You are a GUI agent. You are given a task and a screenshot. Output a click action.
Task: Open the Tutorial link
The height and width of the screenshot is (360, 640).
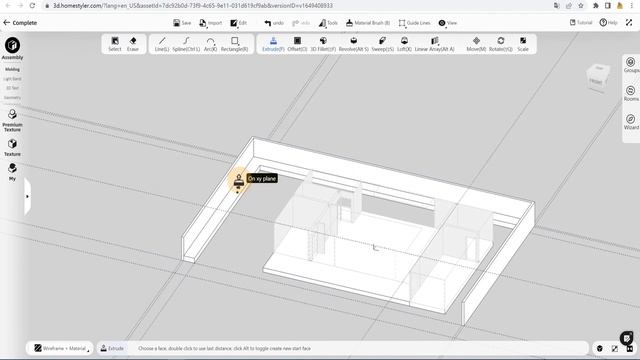pos(581,22)
